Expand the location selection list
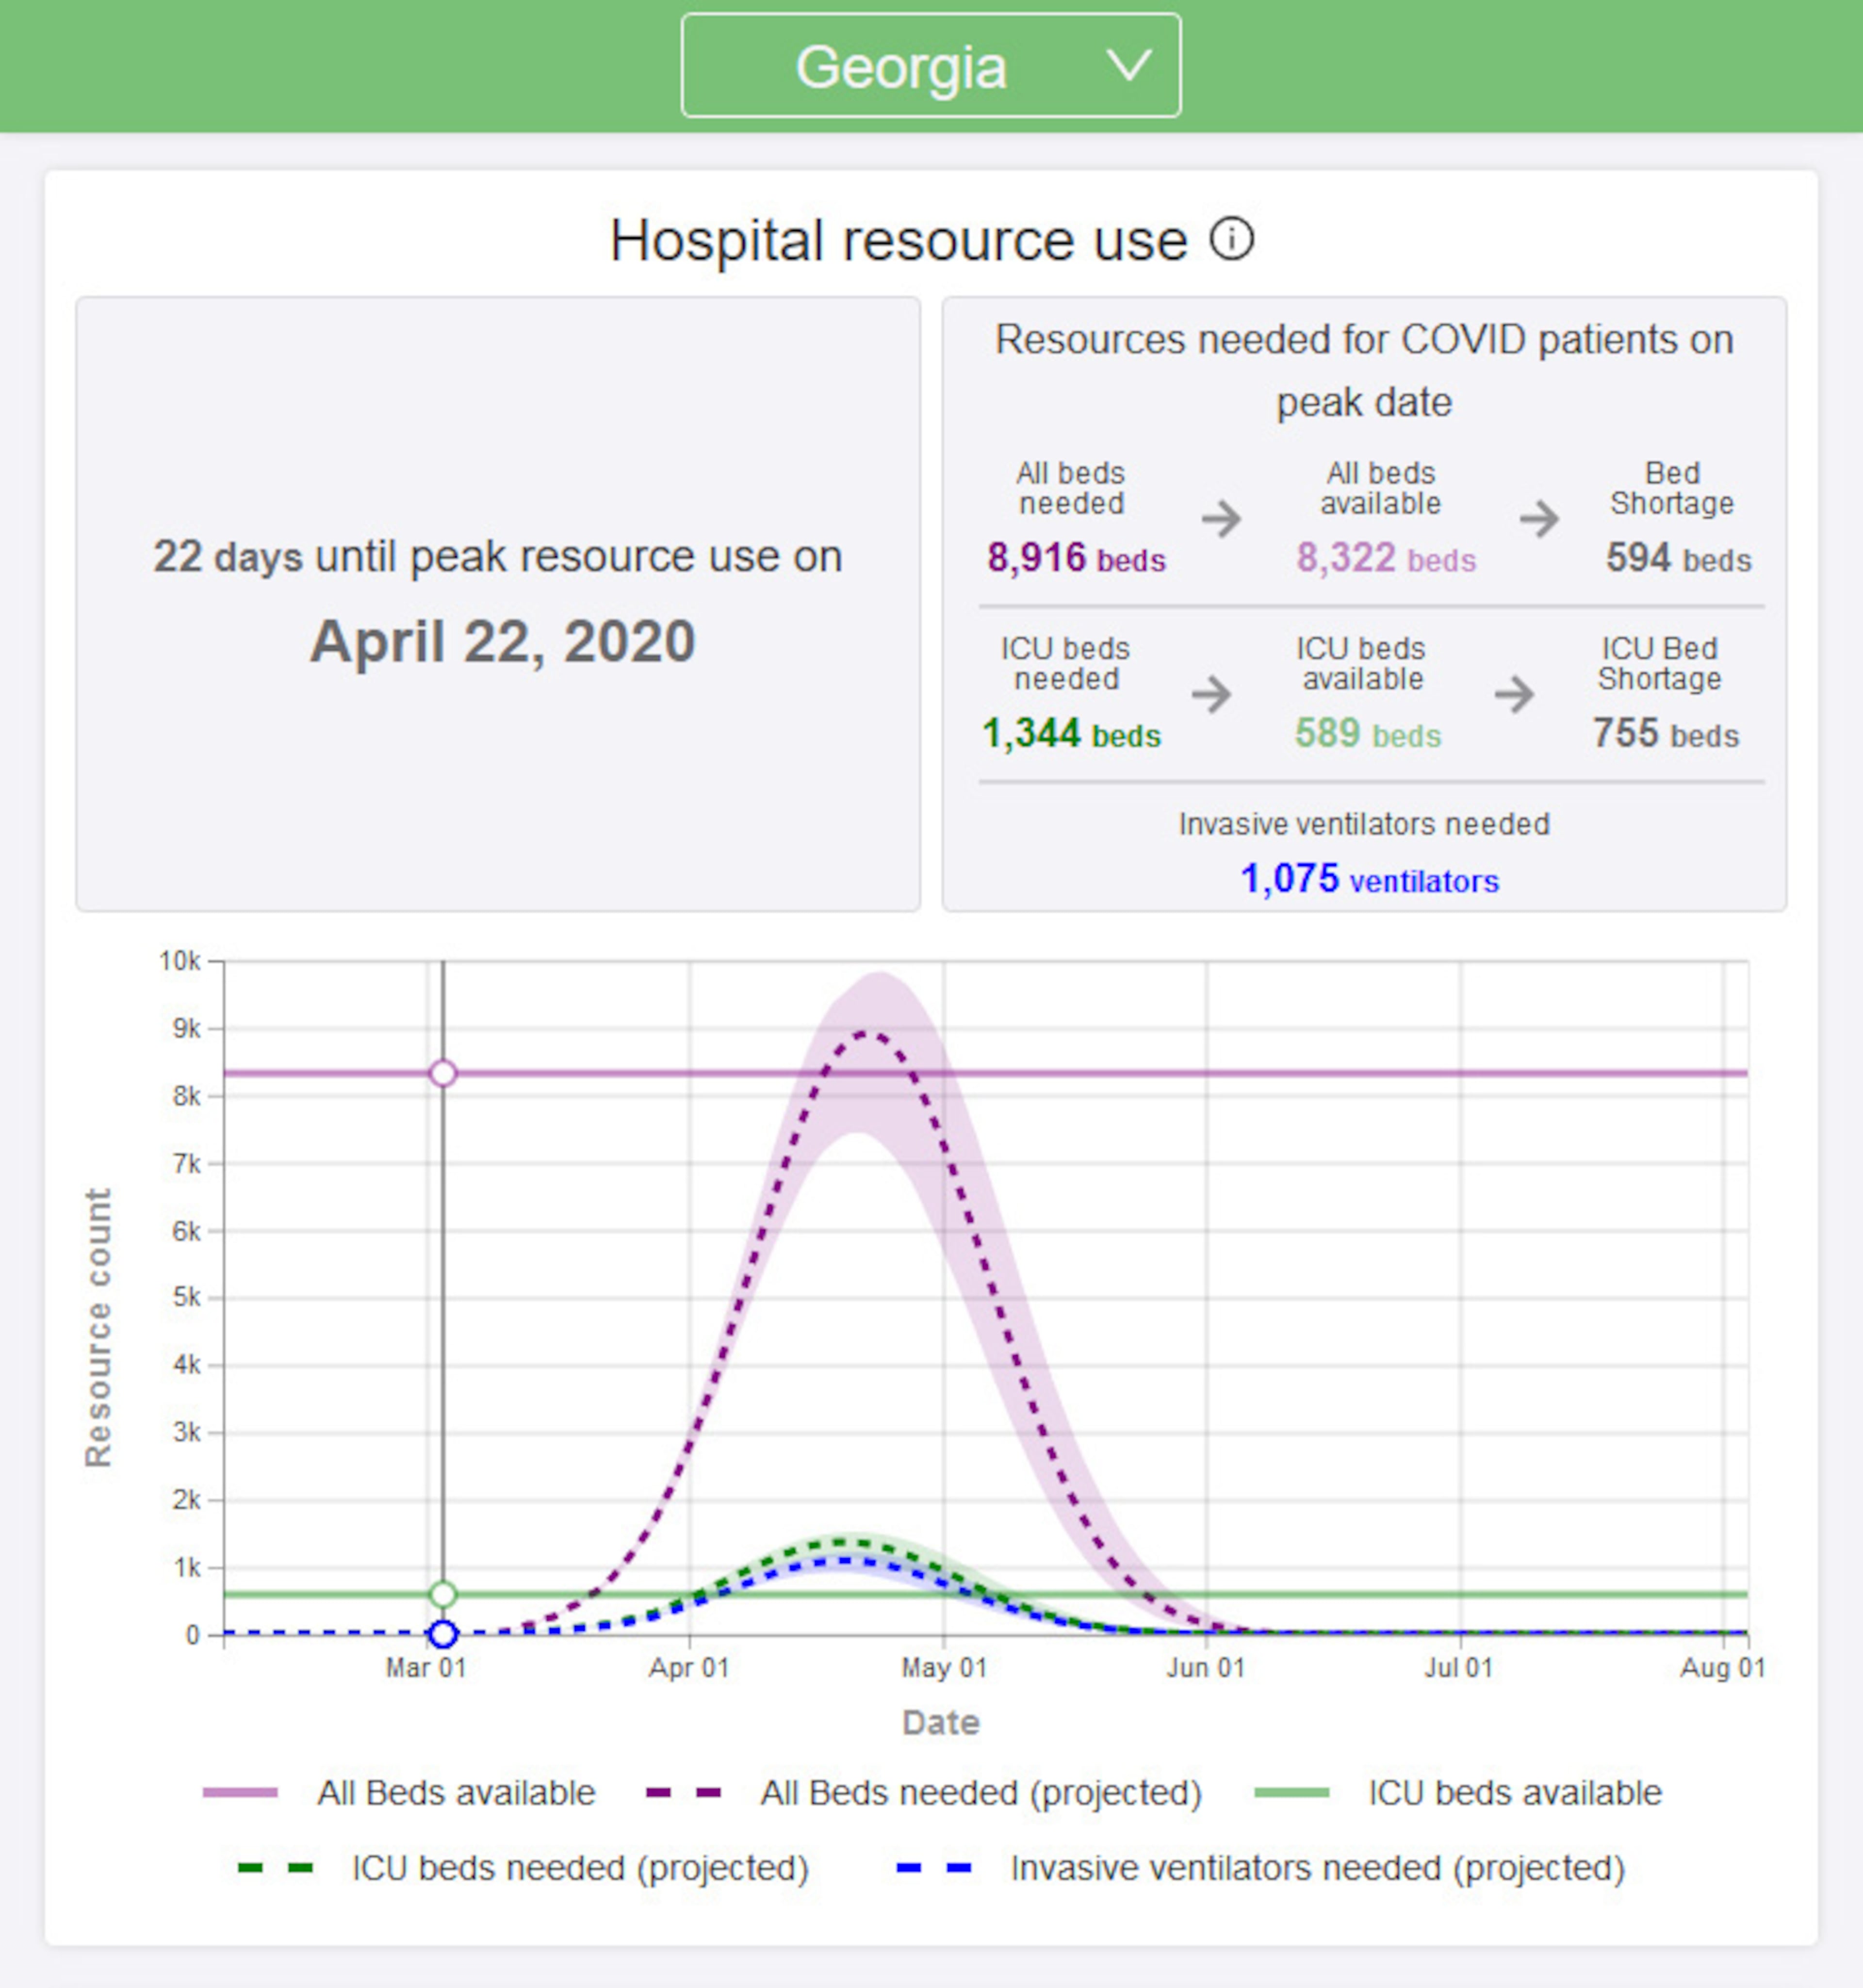Viewport: 1863px width, 1988px height. click(929, 66)
